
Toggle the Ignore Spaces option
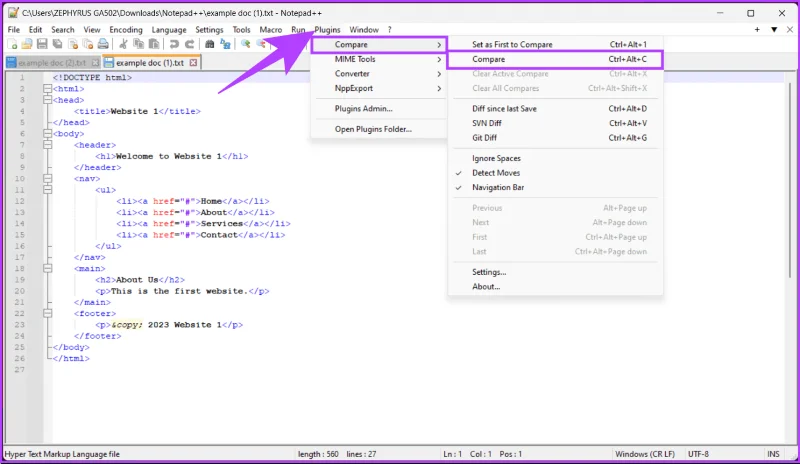click(x=555, y=158)
